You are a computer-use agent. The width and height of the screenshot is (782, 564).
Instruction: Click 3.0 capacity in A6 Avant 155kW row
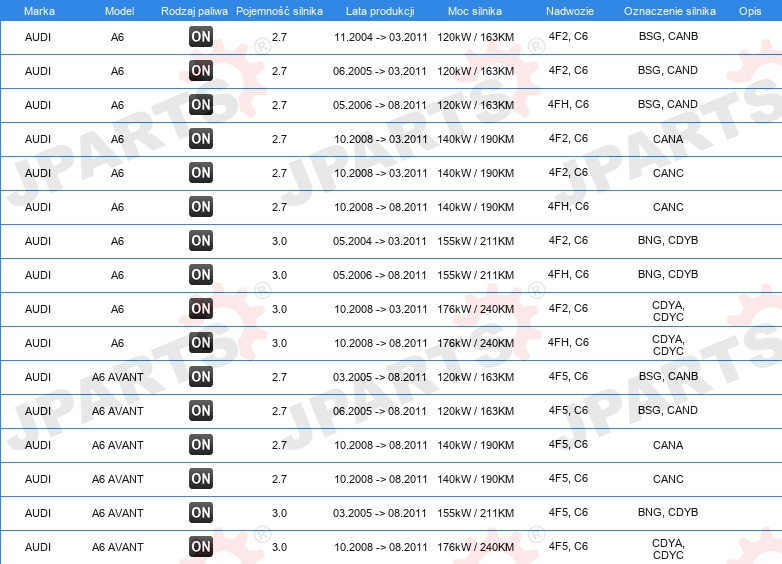(279, 513)
